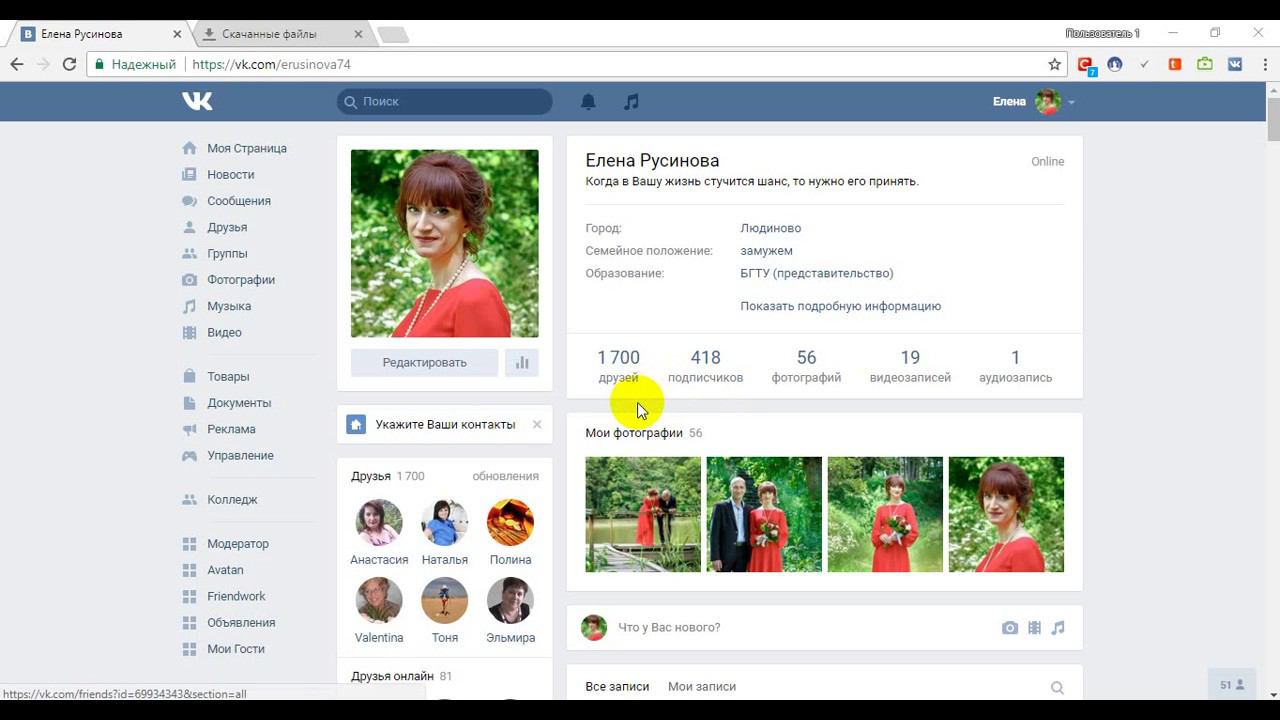Open the large profile photo
This screenshot has height=720, width=1280.
[445, 243]
